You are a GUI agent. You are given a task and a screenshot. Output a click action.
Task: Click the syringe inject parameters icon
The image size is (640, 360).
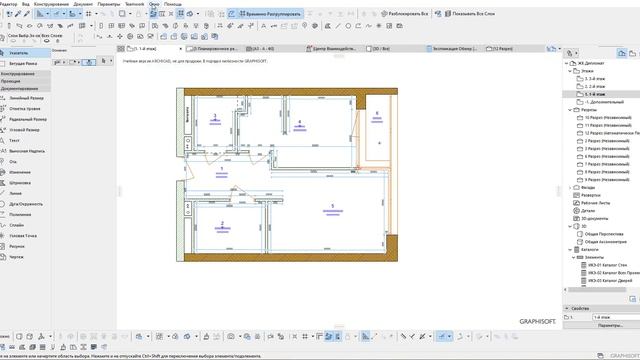27,14
